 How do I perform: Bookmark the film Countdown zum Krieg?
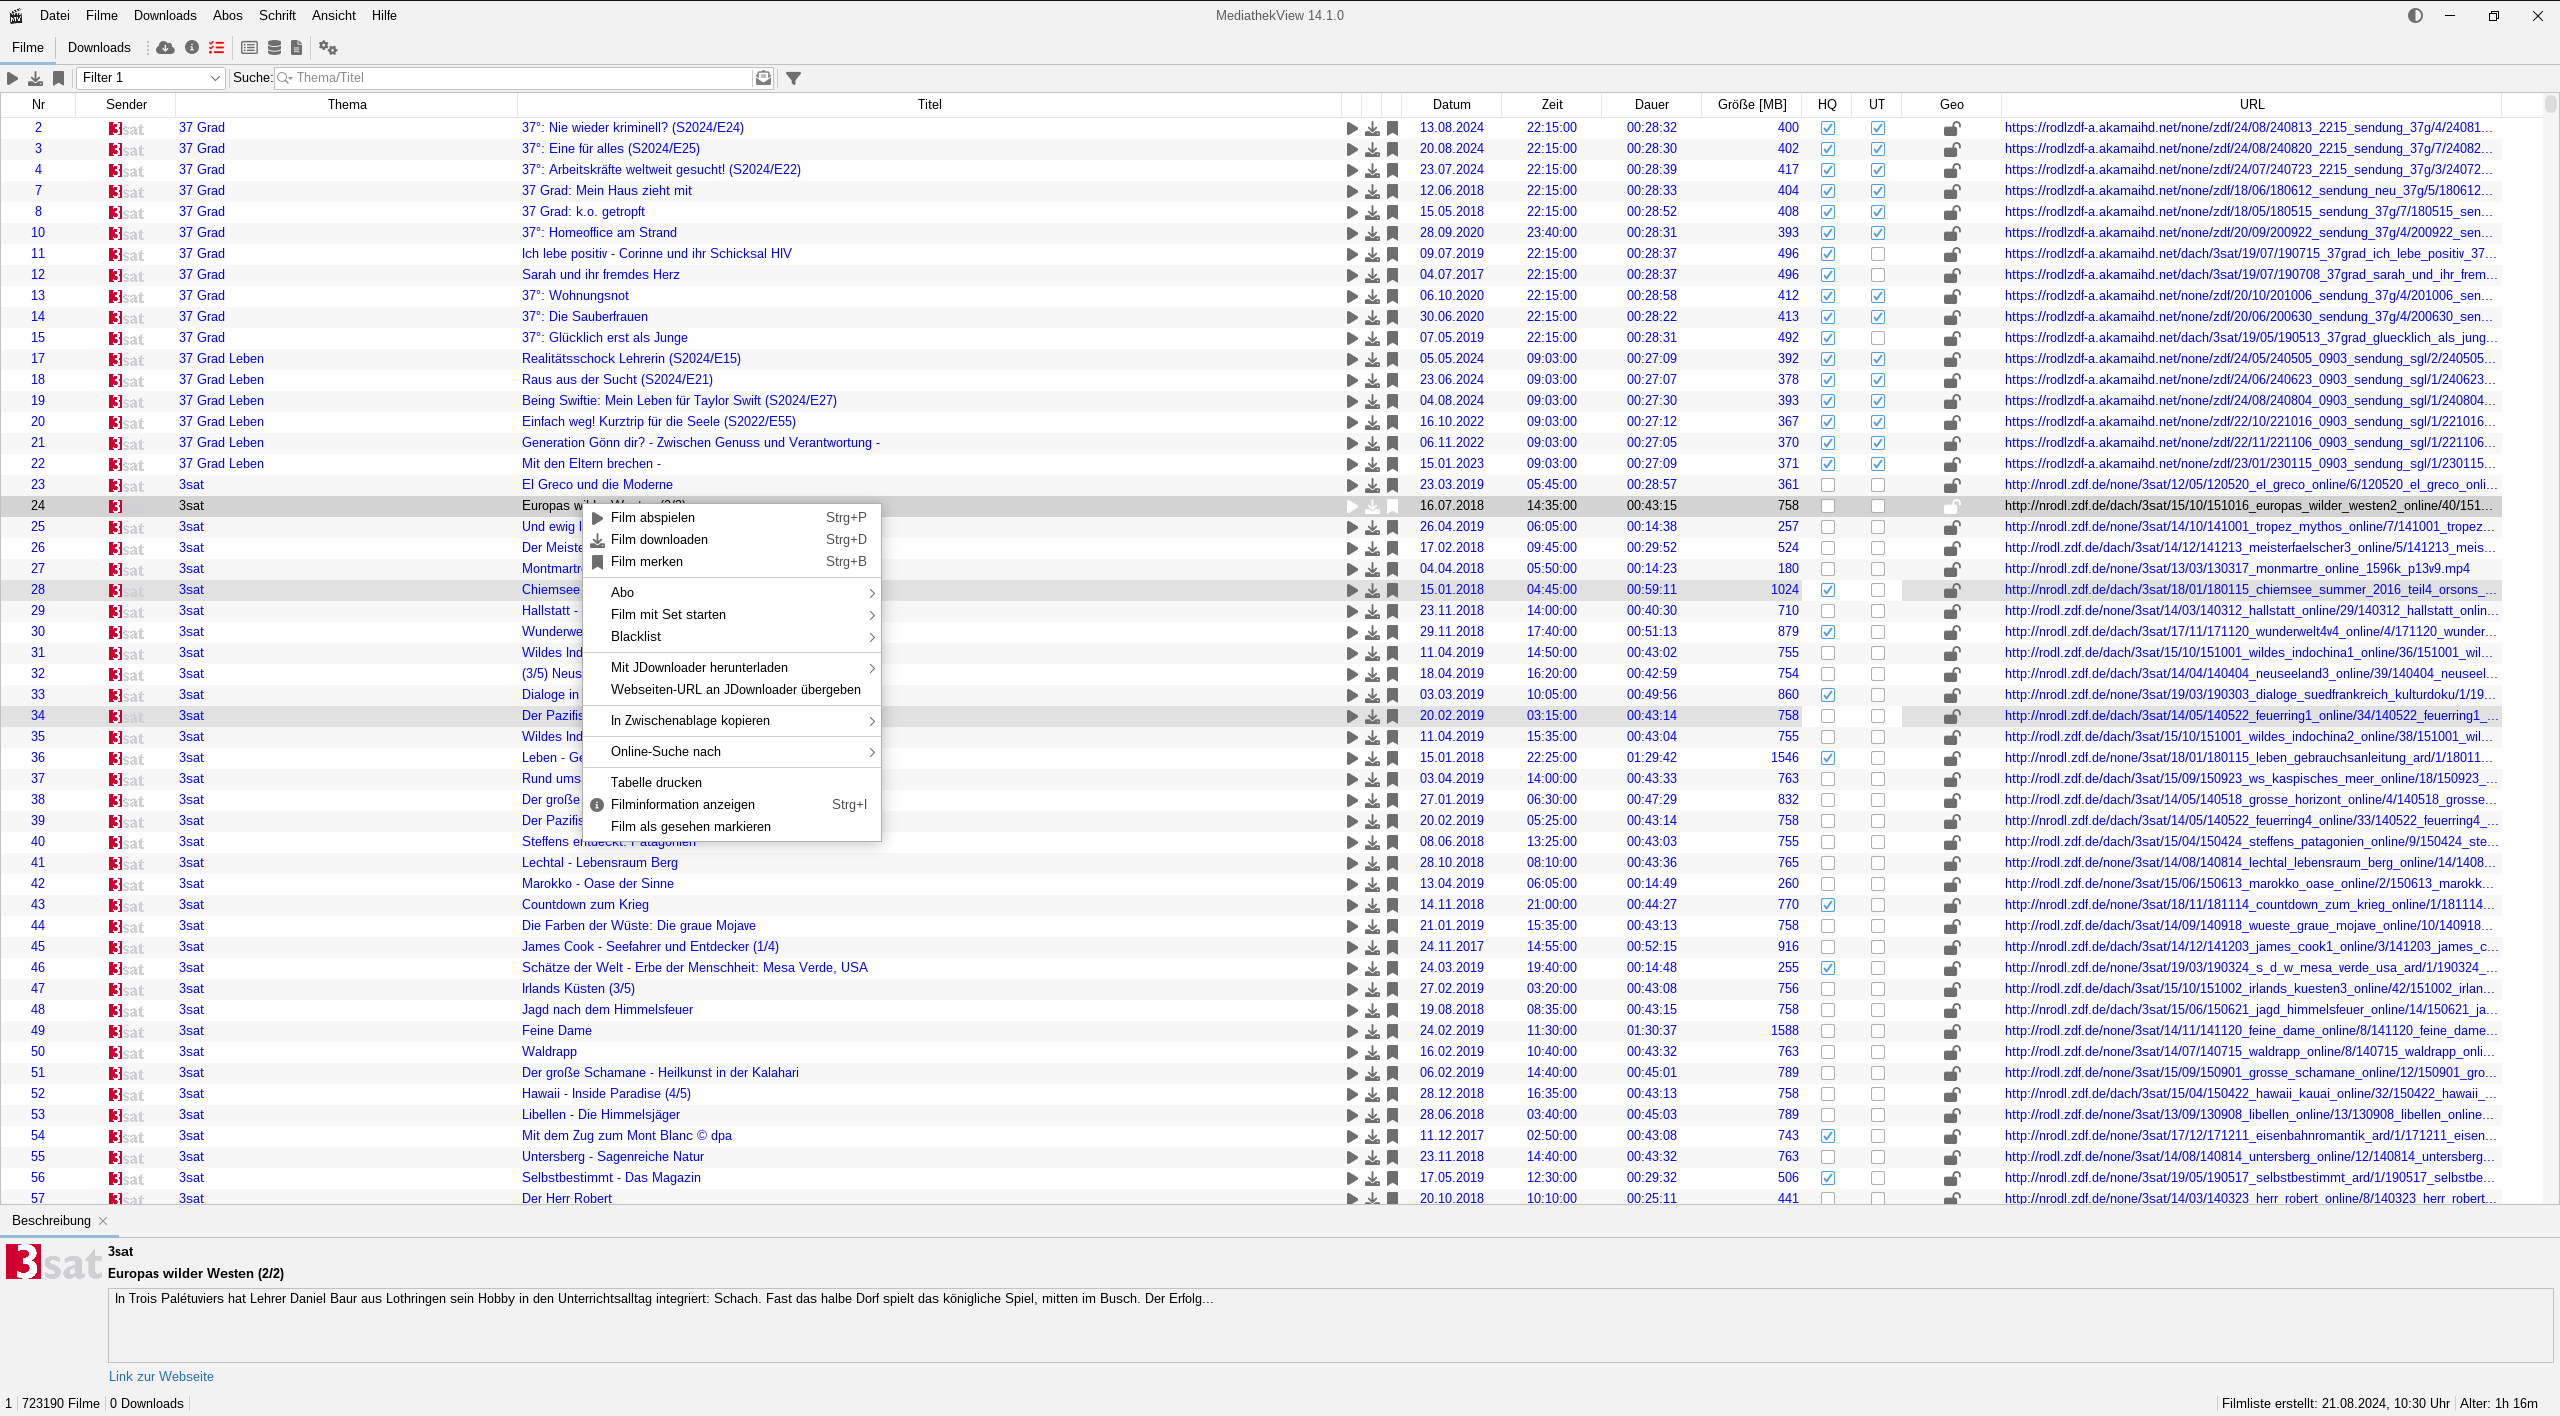point(1392,905)
